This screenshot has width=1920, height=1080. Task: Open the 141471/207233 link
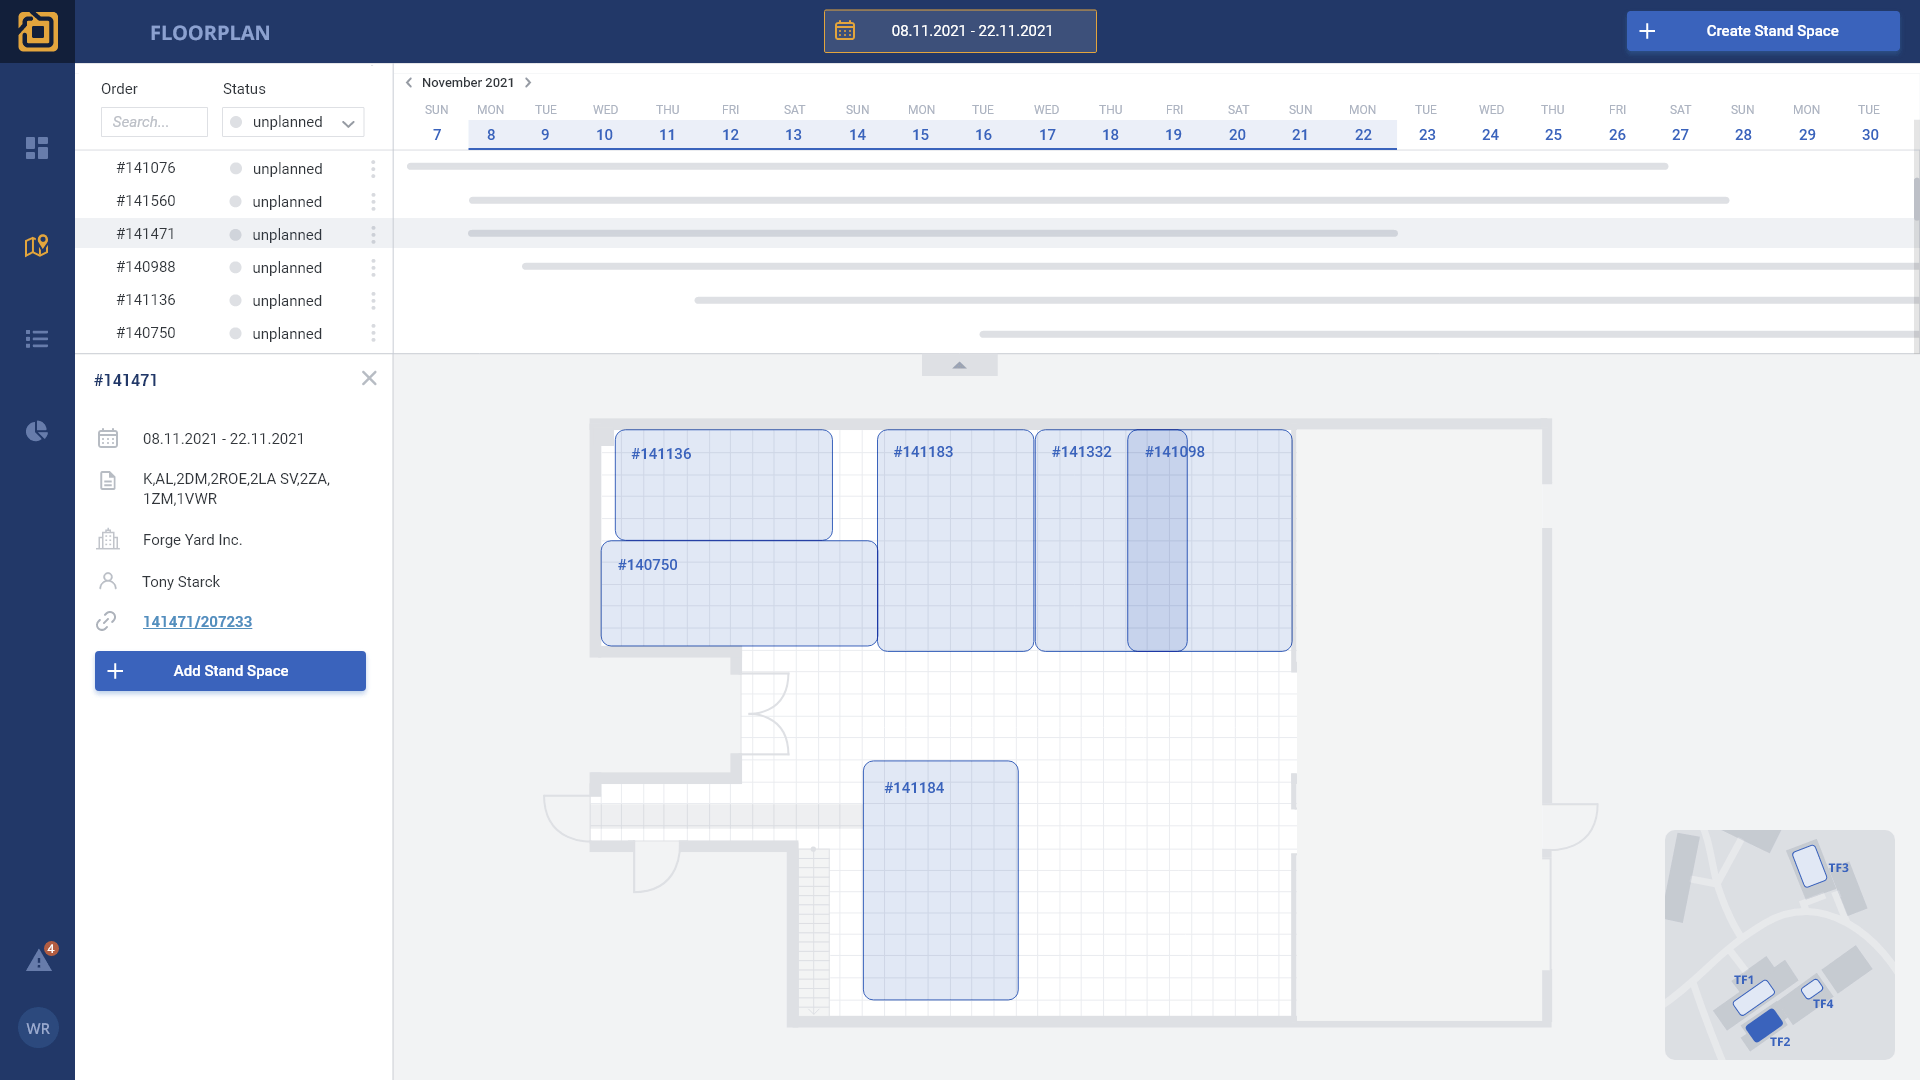[x=197, y=622]
